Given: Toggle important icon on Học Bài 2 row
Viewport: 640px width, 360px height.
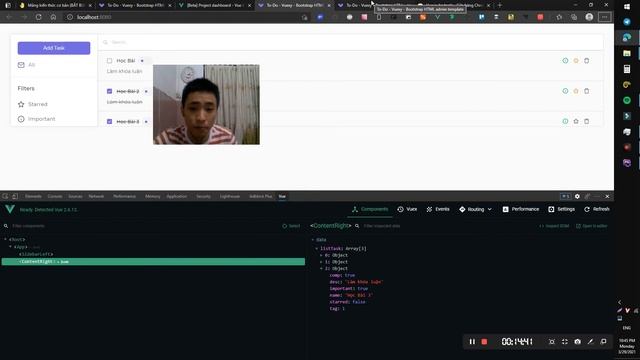Looking at the screenshot, I should [565, 91].
